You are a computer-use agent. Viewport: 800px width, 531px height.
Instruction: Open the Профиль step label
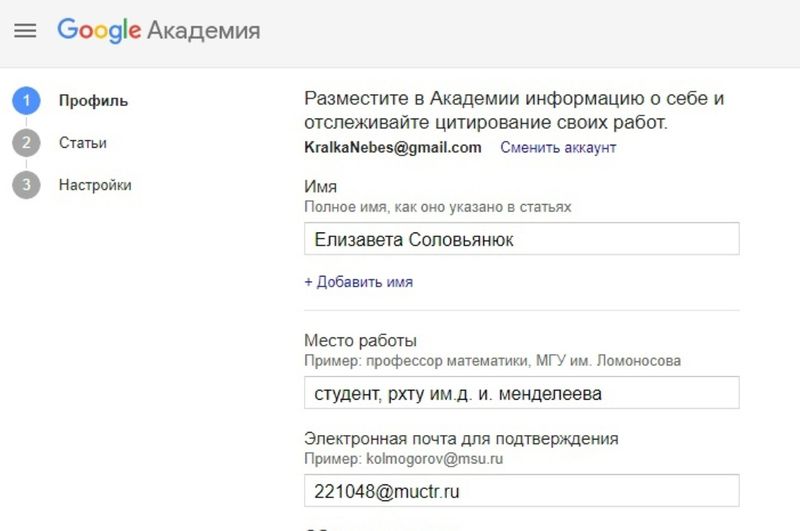93,101
